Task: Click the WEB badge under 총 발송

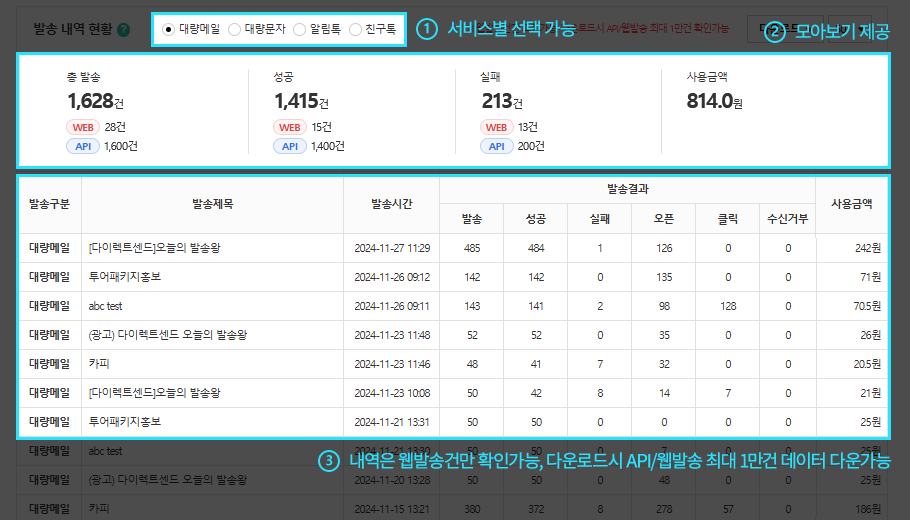Action: [83, 127]
